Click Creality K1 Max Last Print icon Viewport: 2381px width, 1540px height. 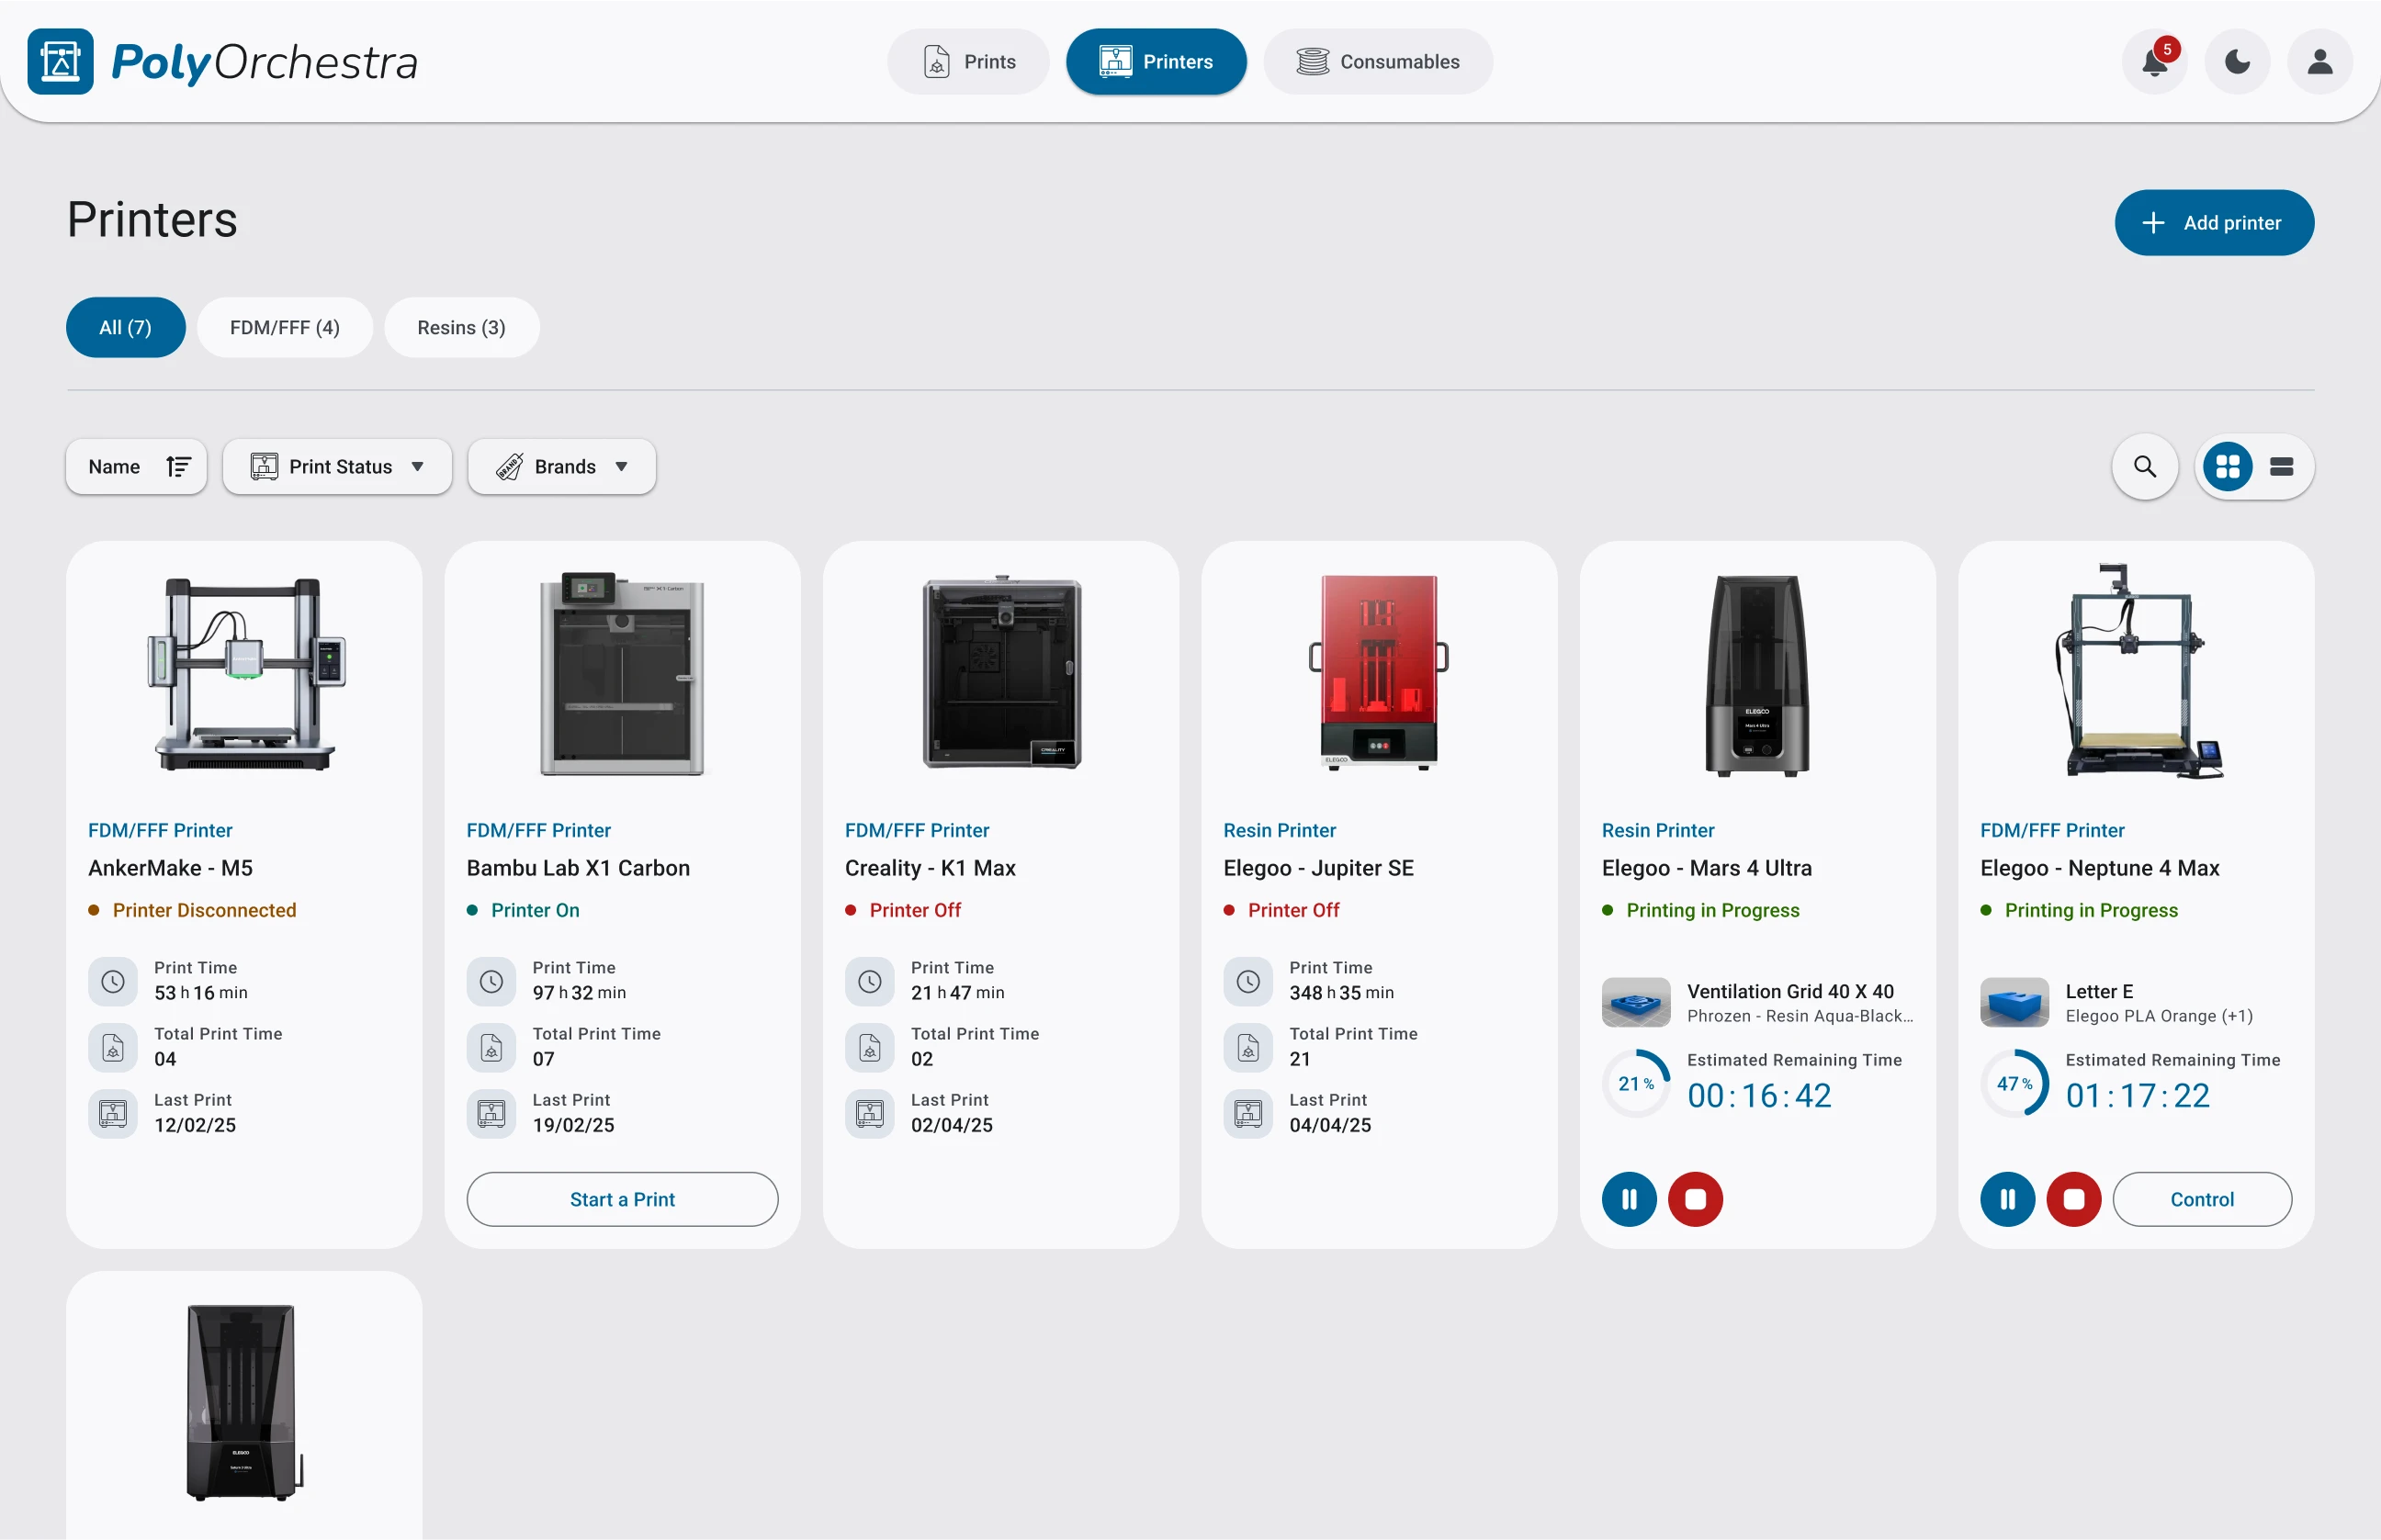(x=869, y=1114)
